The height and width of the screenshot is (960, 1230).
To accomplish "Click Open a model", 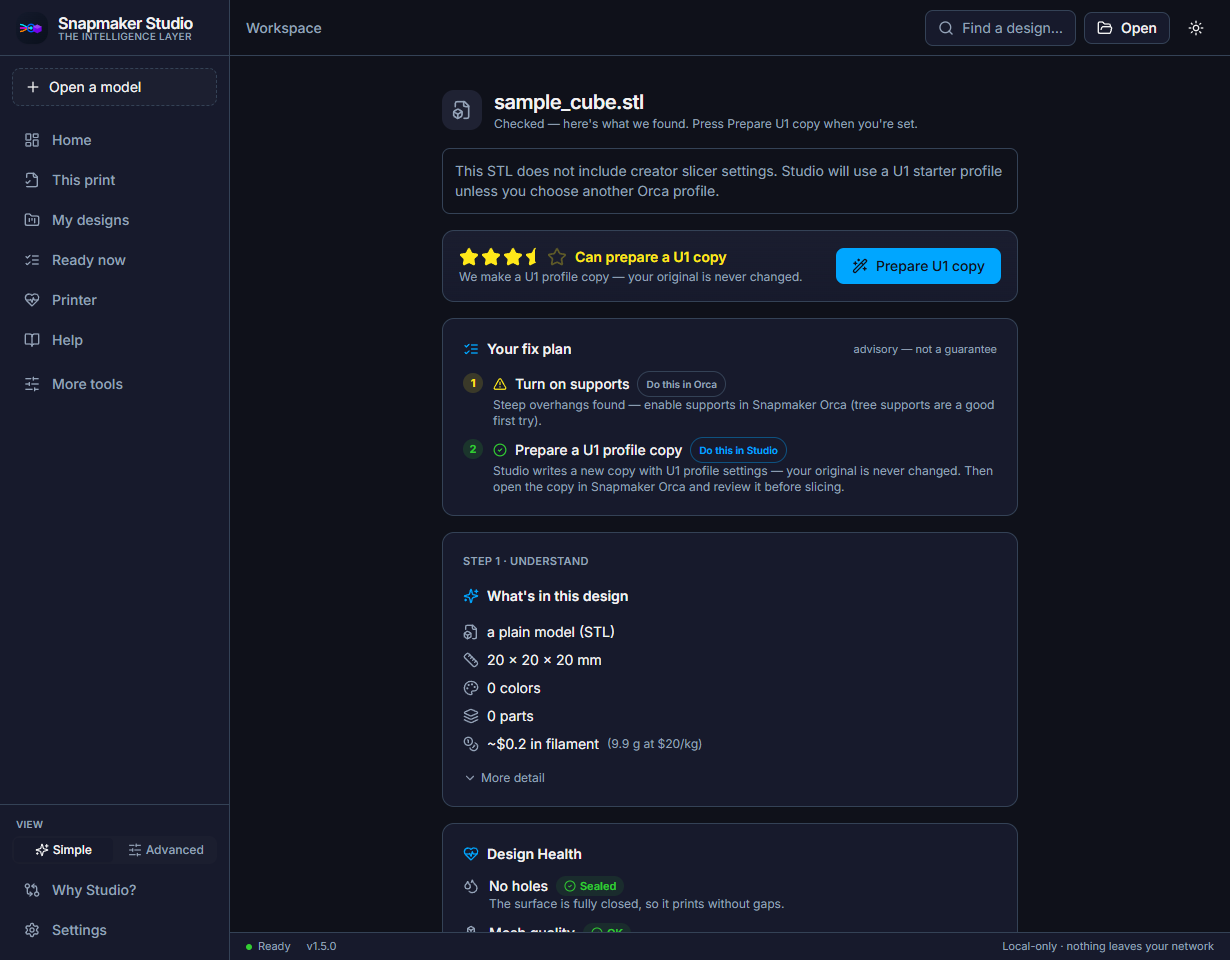I will pos(114,87).
